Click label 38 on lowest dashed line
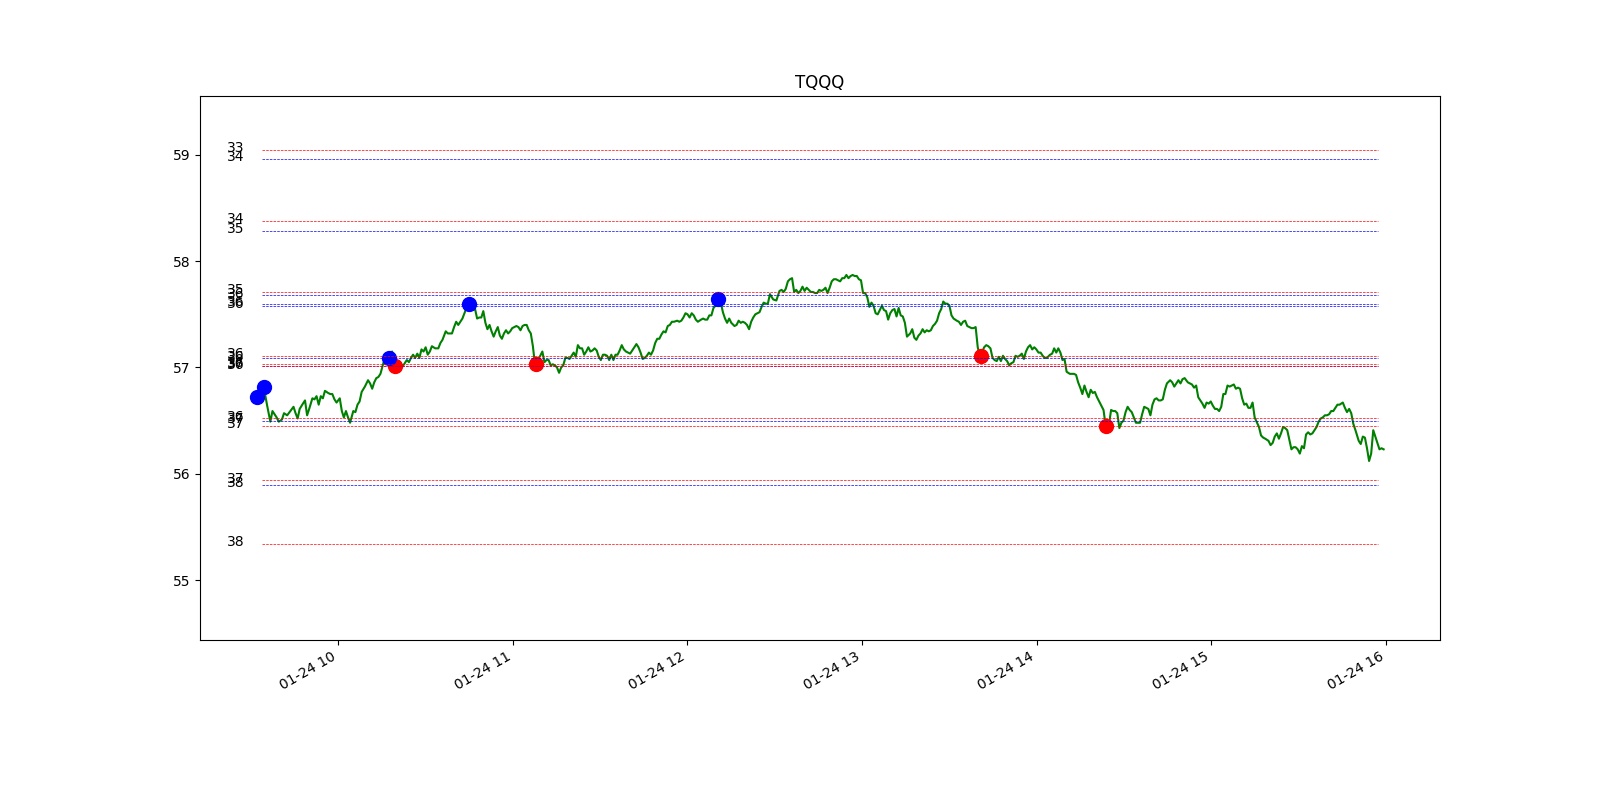Image resolution: width=1600 pixels, height=800 pixels. click(235, 541)
